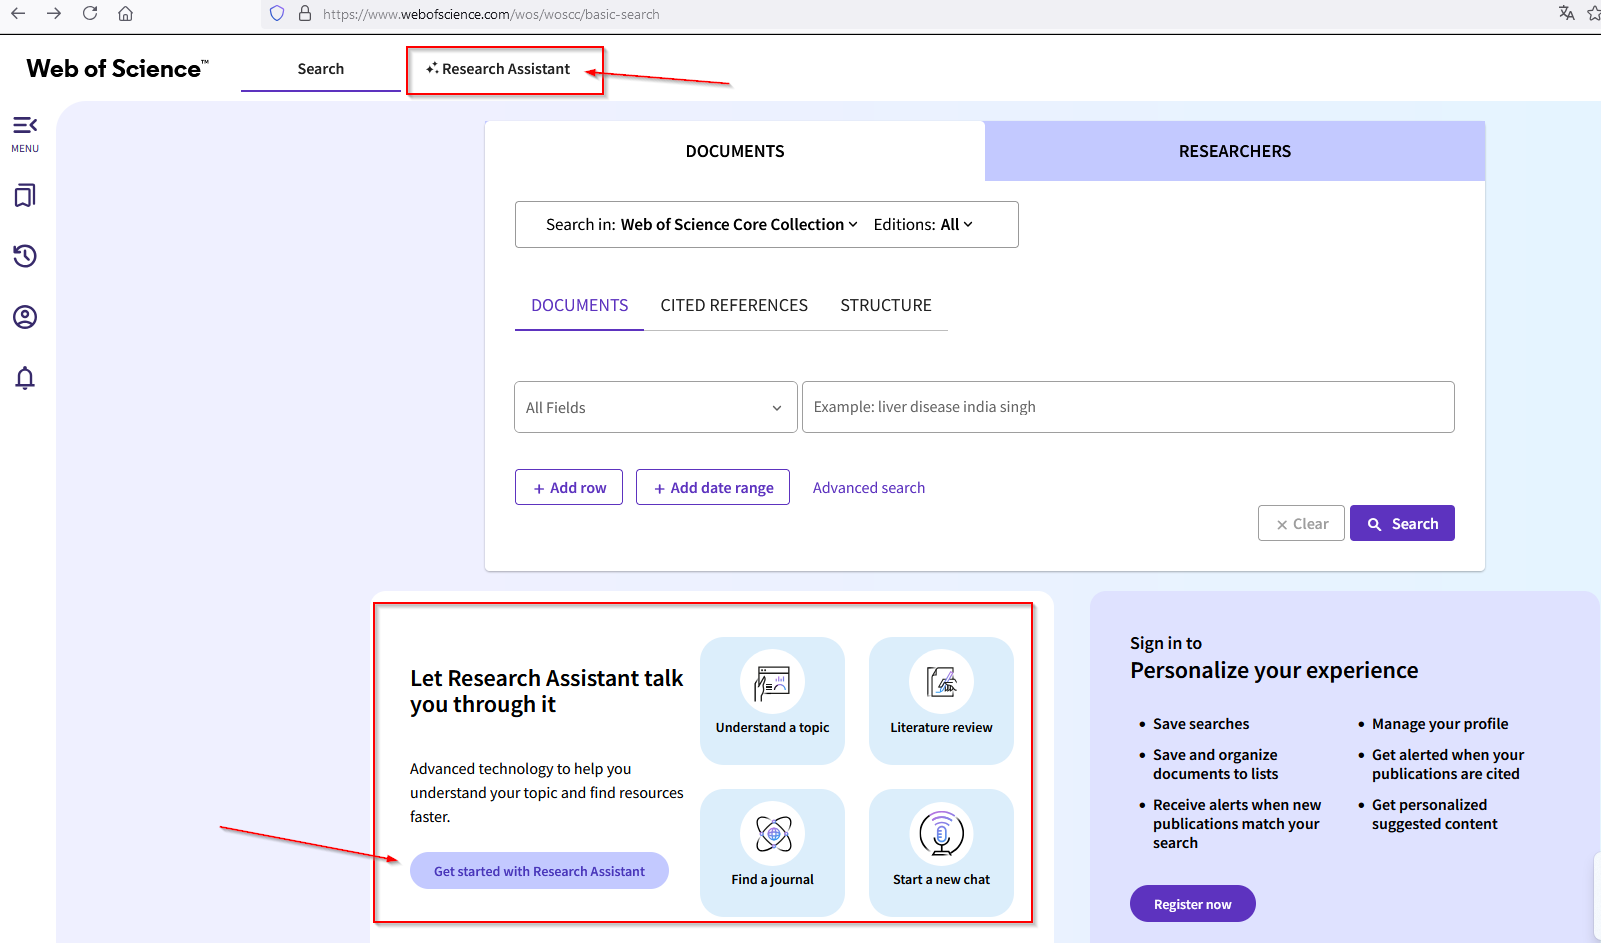Click the Understand a topic card icon
This screenshot has width=1601, height=943.
pyautogui.click(x=772, y=682)
